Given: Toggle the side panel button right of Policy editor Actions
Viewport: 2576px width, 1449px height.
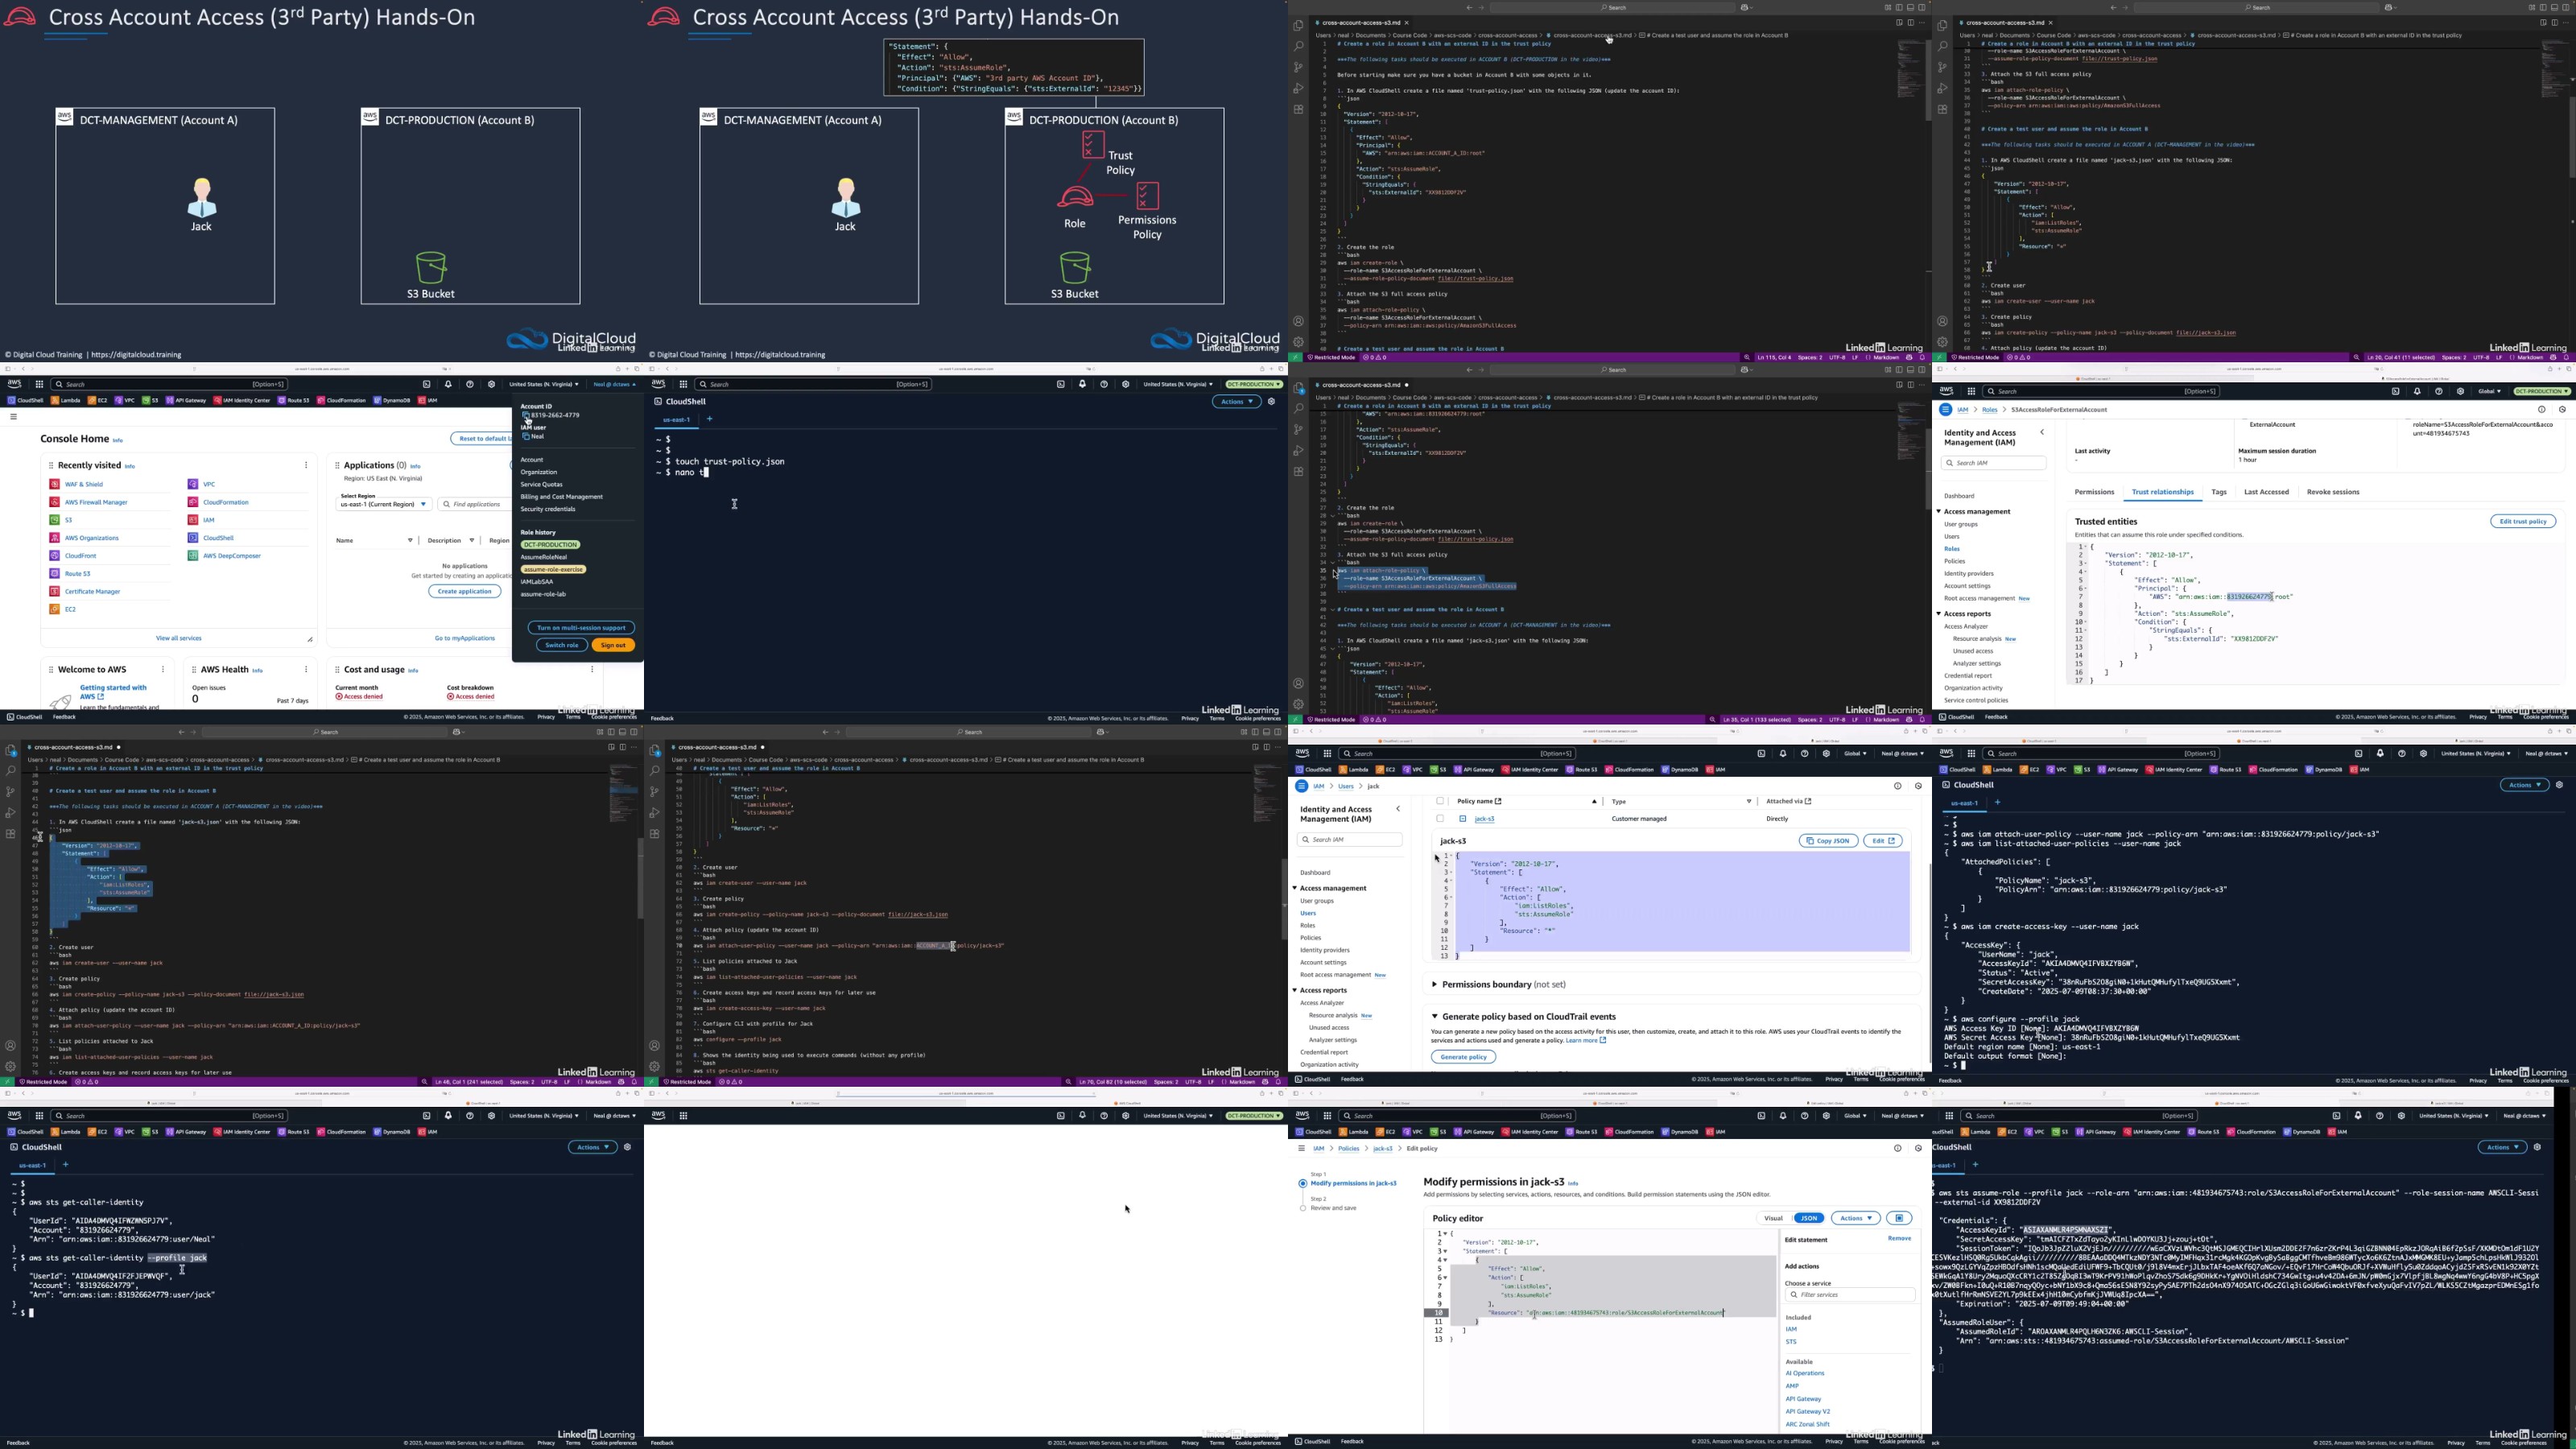Looking at the screenshot, I should coord(1899,1218).
